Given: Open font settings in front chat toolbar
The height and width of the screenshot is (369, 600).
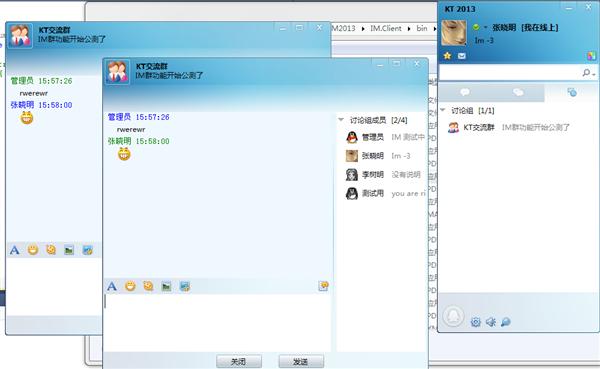Looking at the screenshot, I should 112,286.
